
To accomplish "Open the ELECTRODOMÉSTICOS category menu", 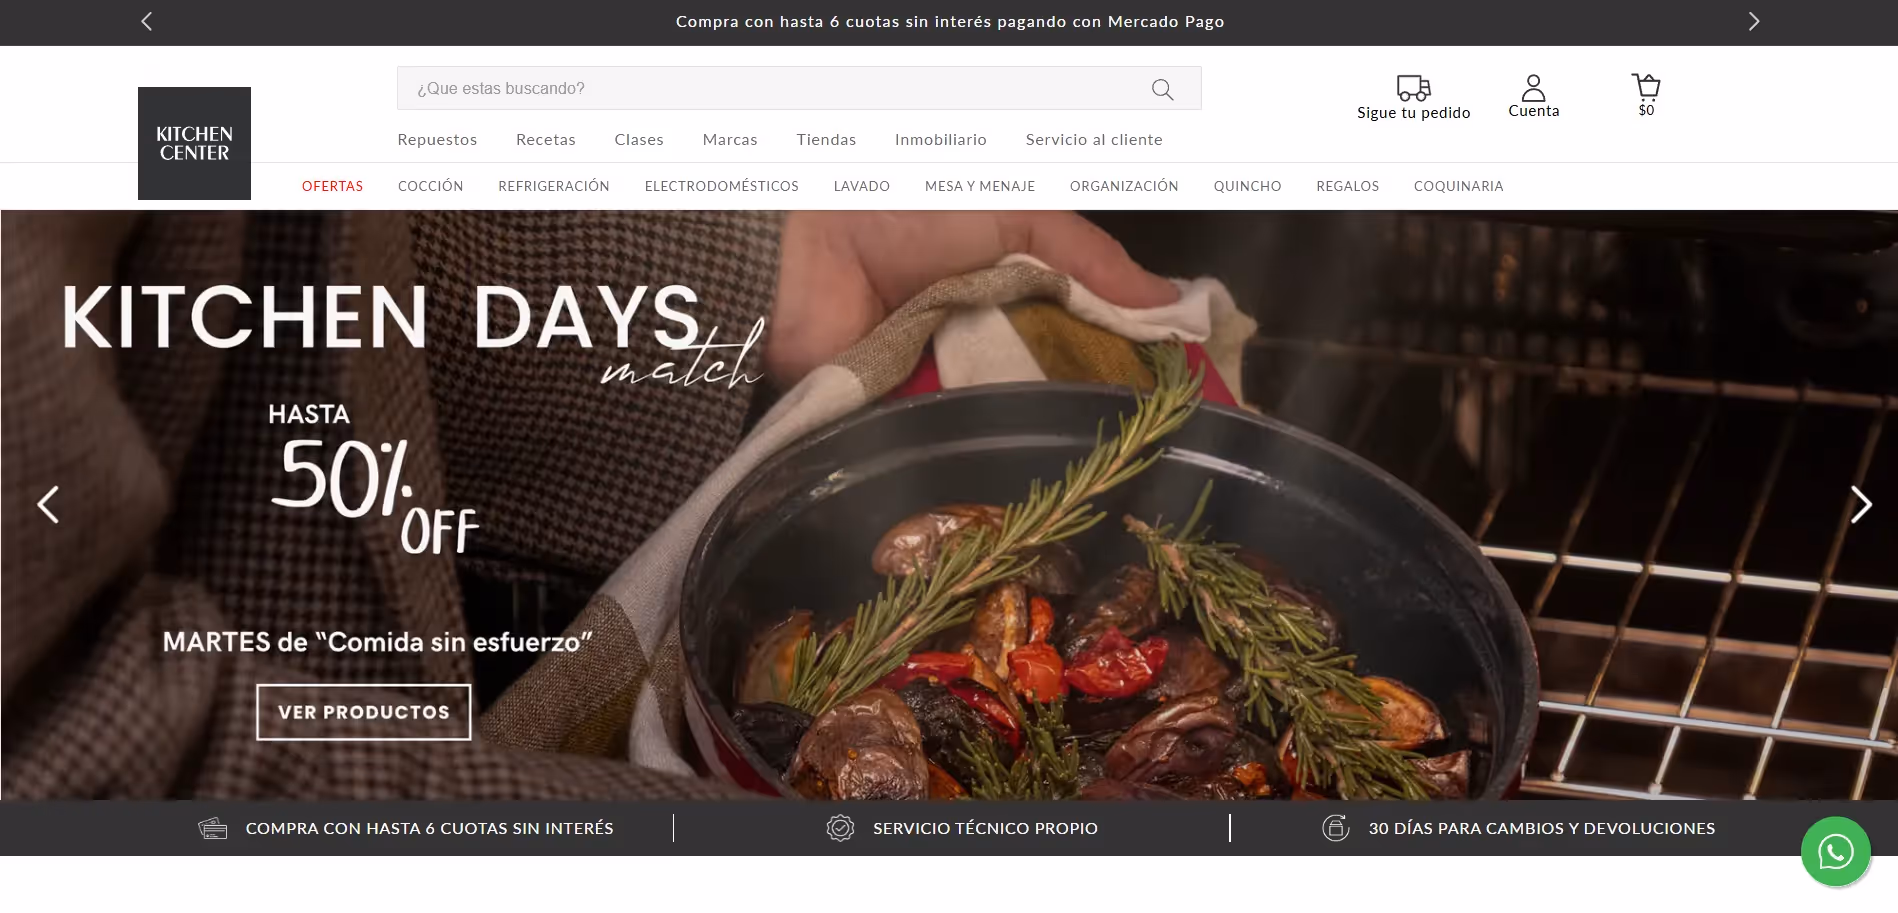I will [721, 186].
